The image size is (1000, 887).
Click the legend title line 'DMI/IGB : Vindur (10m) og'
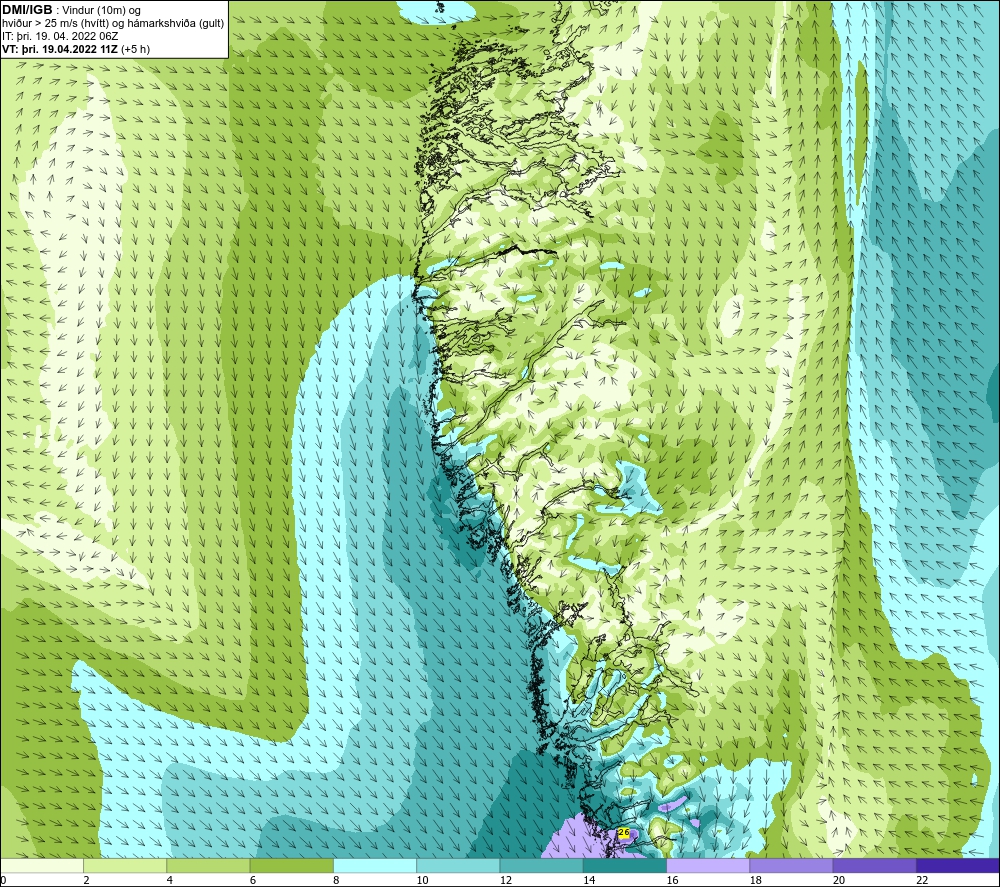point(71,10)
